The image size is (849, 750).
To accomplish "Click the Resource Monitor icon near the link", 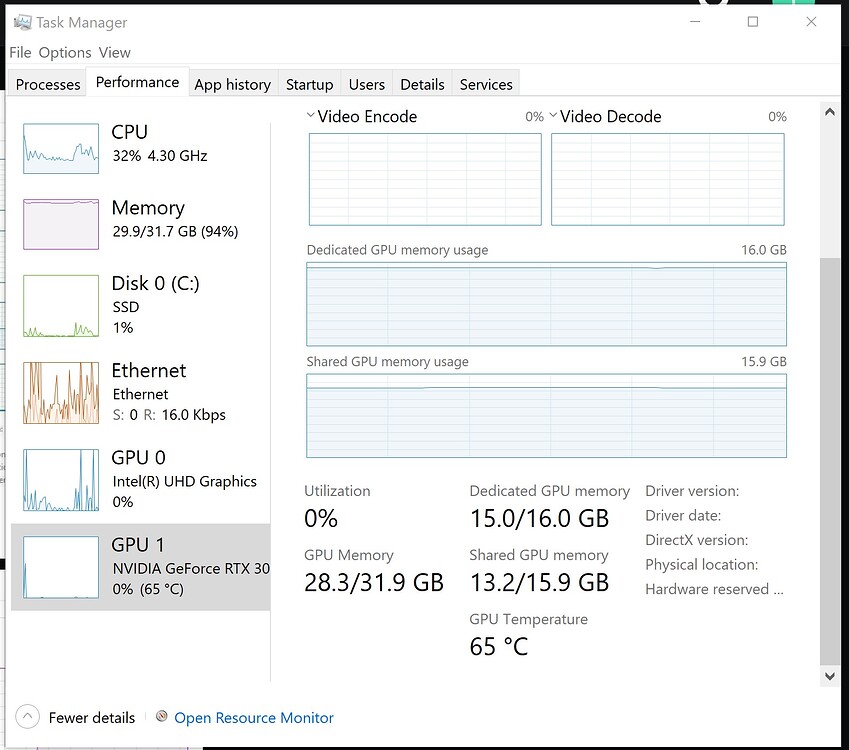I will [x=161, y=717].
